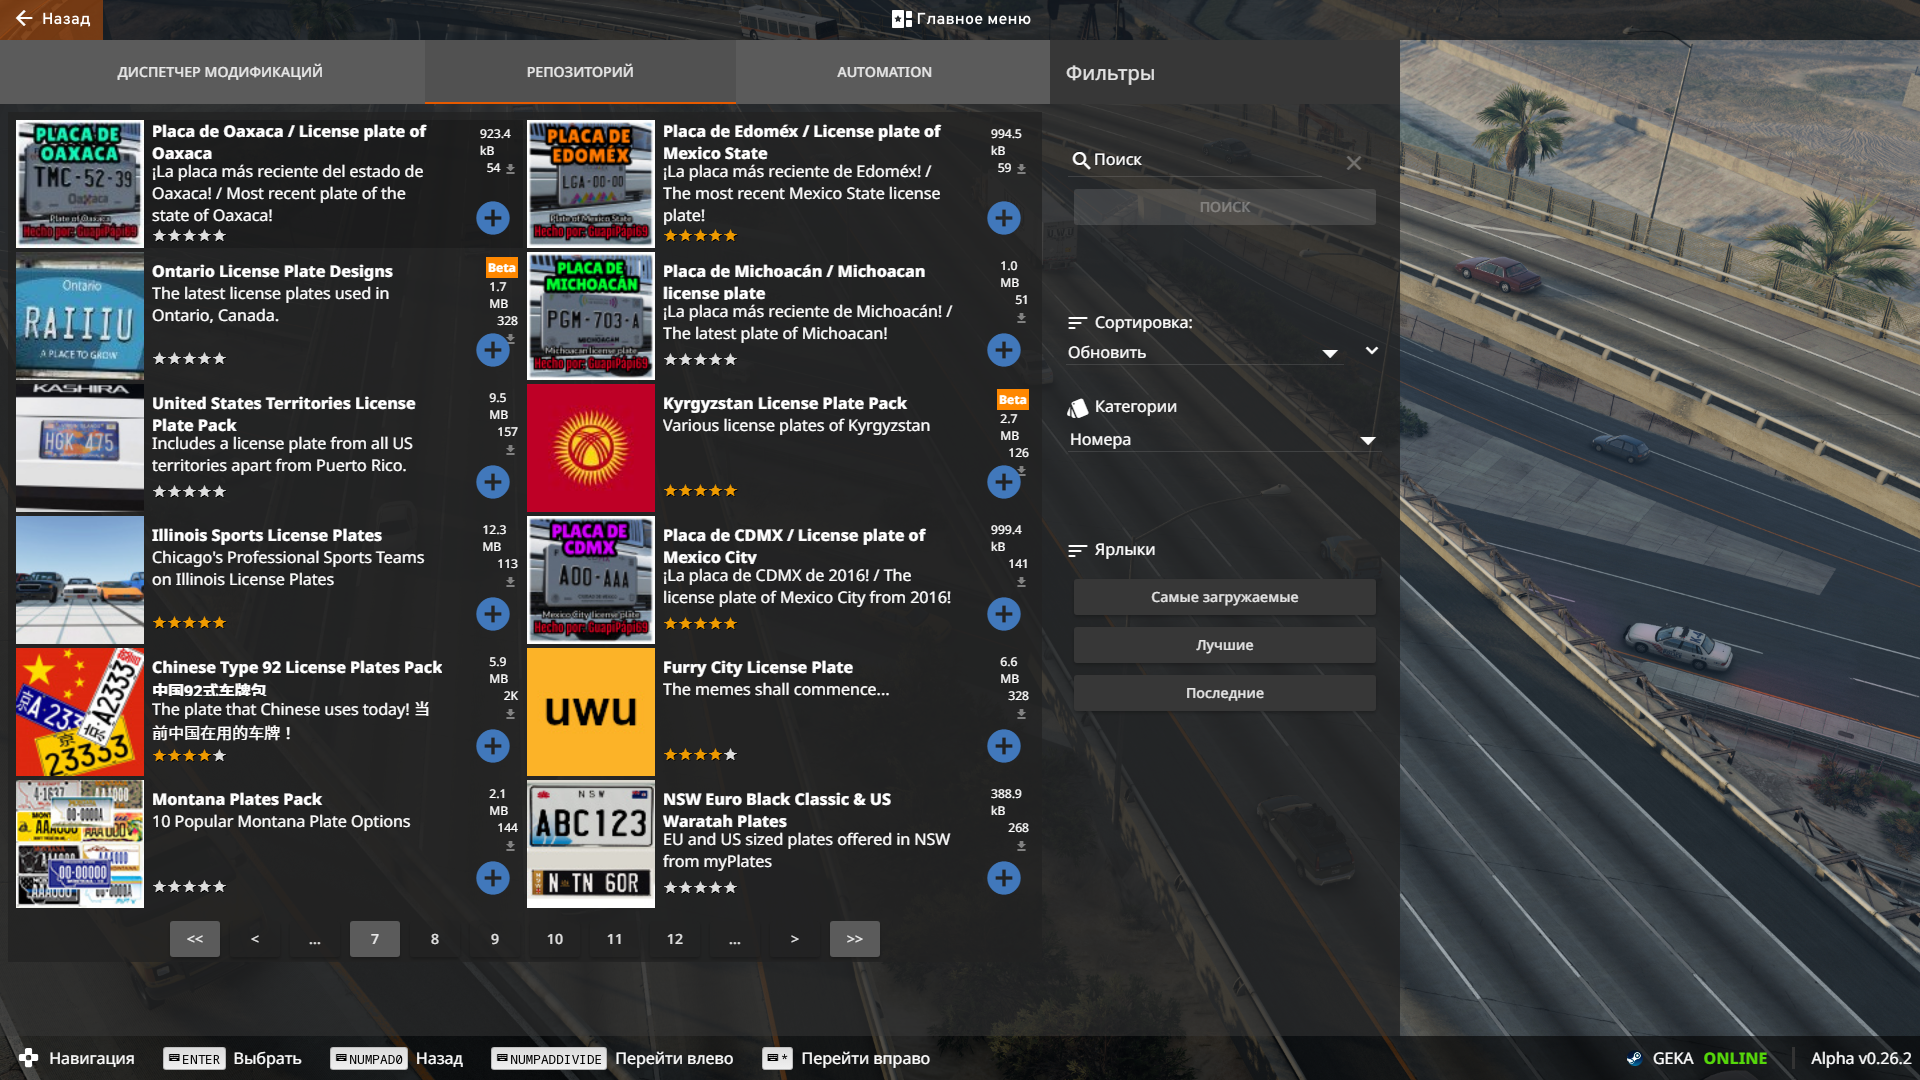This screenshot has height=1080, width=1920.
Task: Click Выбрать ENTER hint
Action: pos(232,1058)
